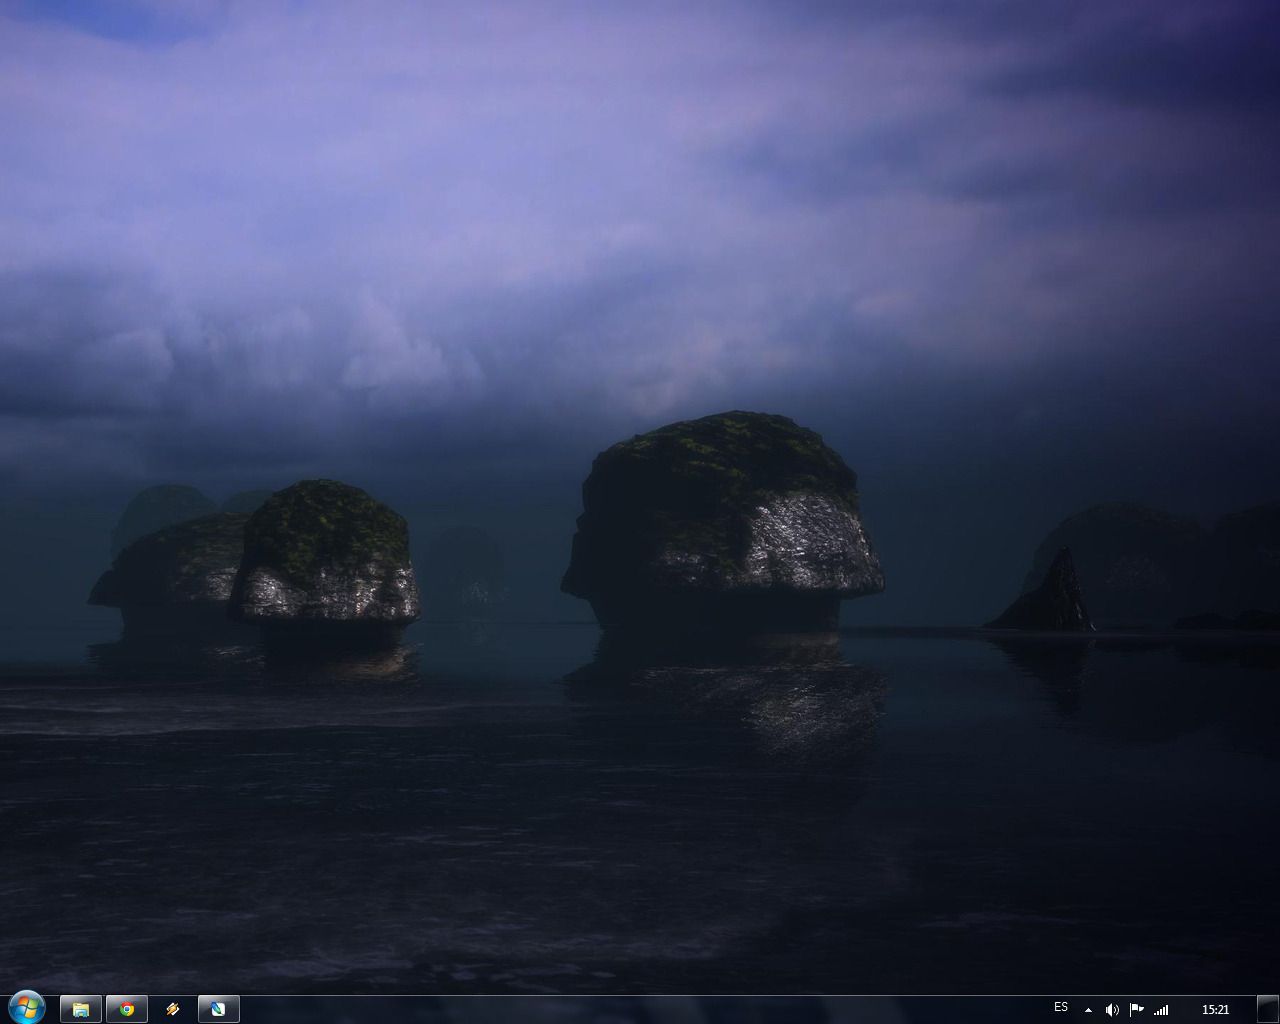Open the Winamp taskbar icon
Screen dimensions: 1280x1024
coord(173,1009)
